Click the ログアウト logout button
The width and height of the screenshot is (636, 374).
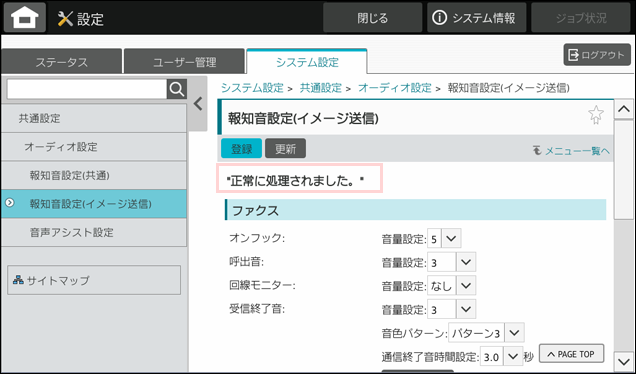(597, 55)
